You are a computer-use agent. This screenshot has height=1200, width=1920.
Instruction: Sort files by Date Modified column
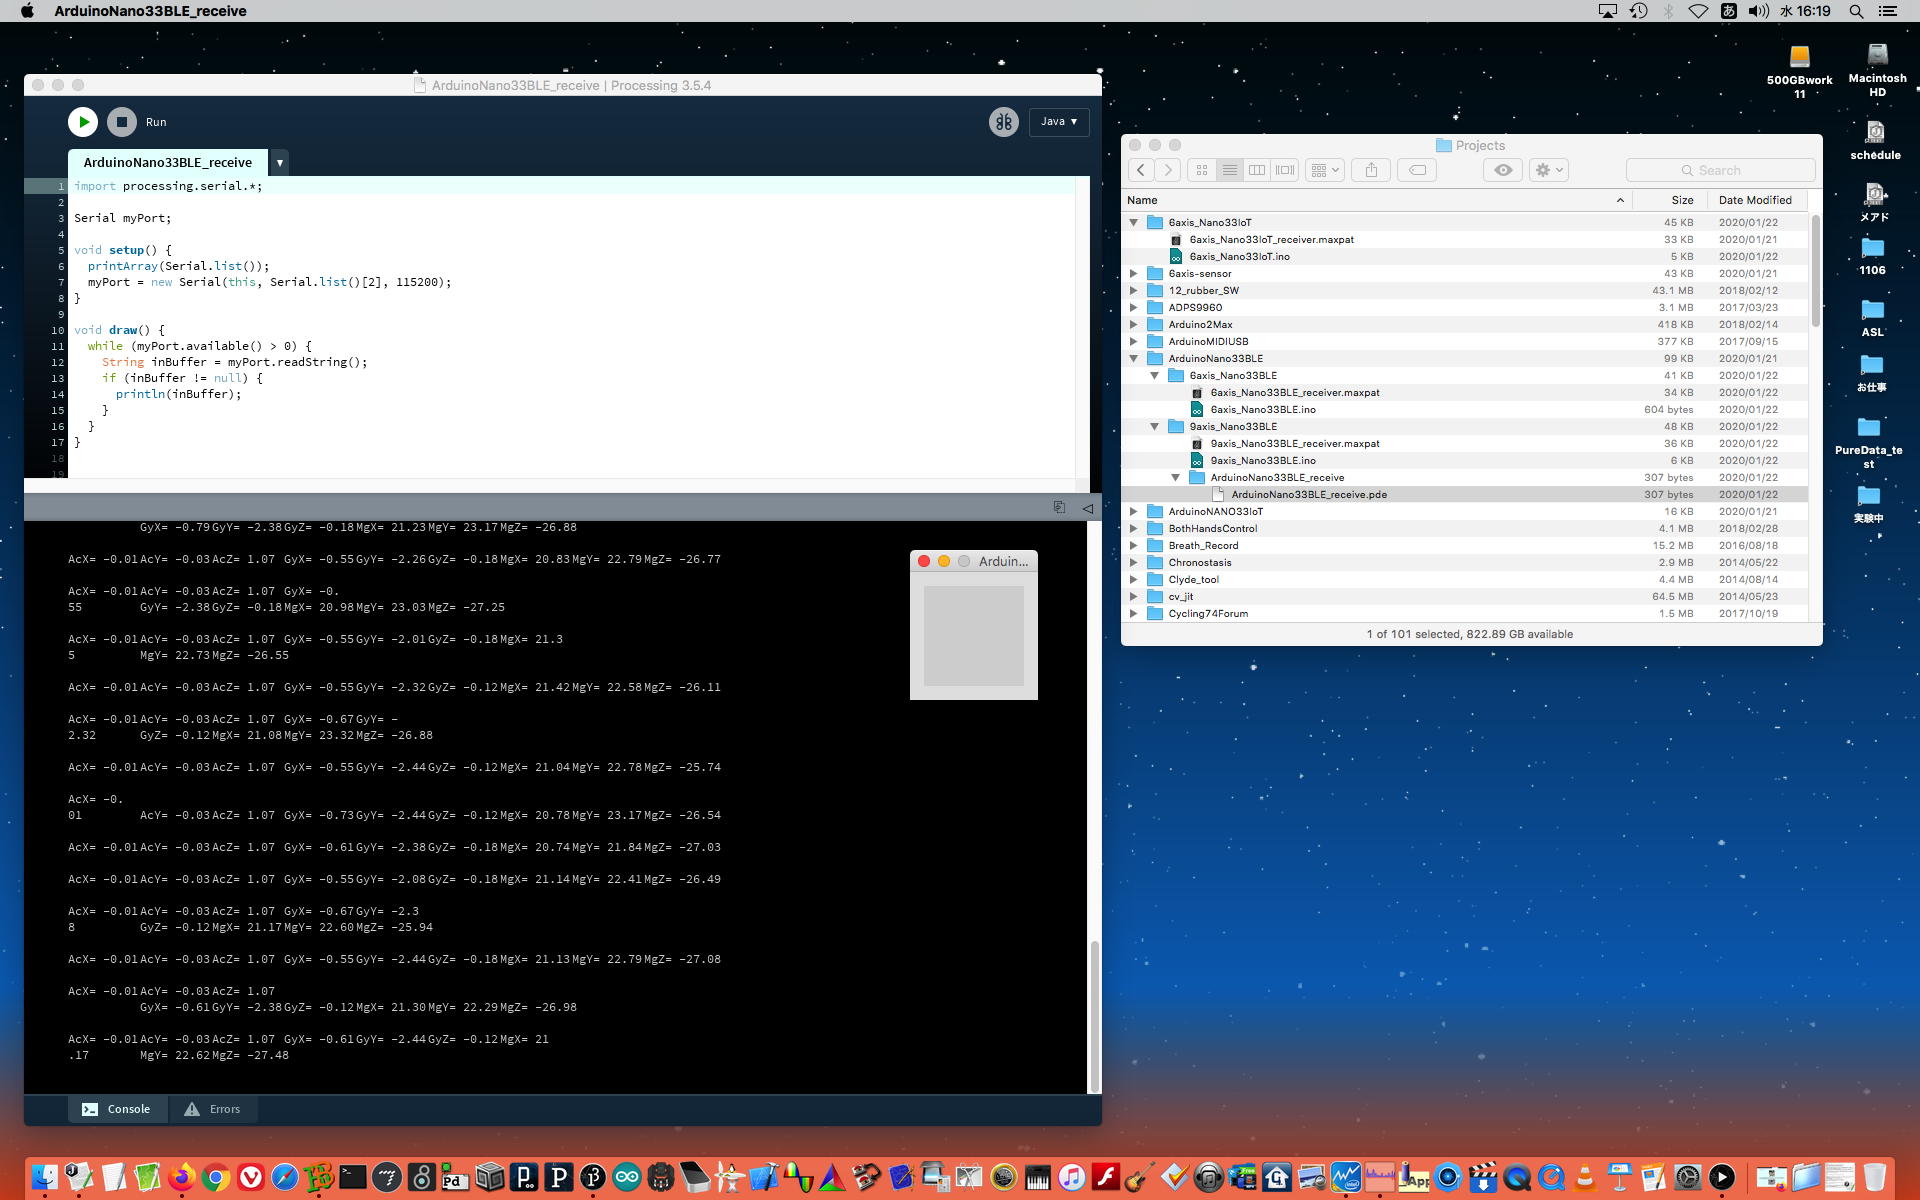click(x=1755, y=200)
